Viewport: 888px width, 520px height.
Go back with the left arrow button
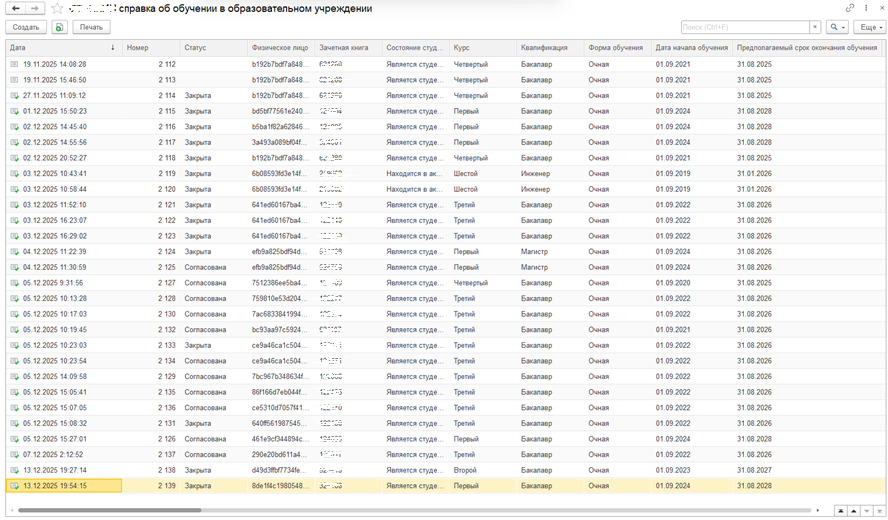click(16, 8)
